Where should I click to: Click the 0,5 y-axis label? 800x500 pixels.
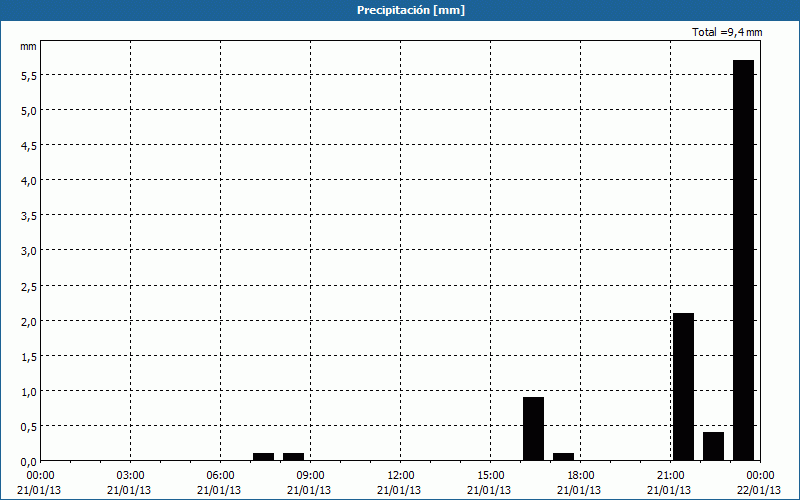pyautogui.click(x=28, y=427)
